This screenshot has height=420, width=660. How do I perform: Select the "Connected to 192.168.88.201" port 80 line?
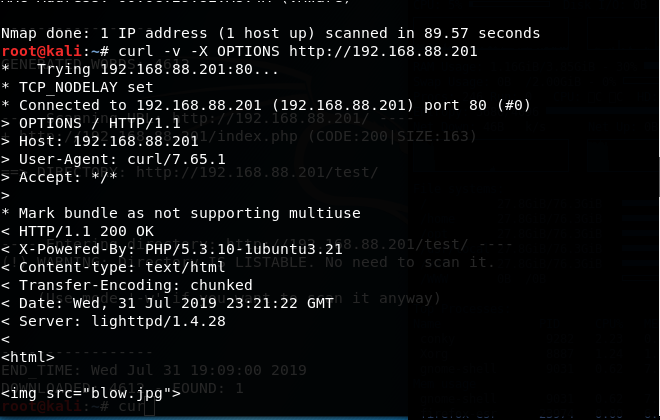pos(266,105)
